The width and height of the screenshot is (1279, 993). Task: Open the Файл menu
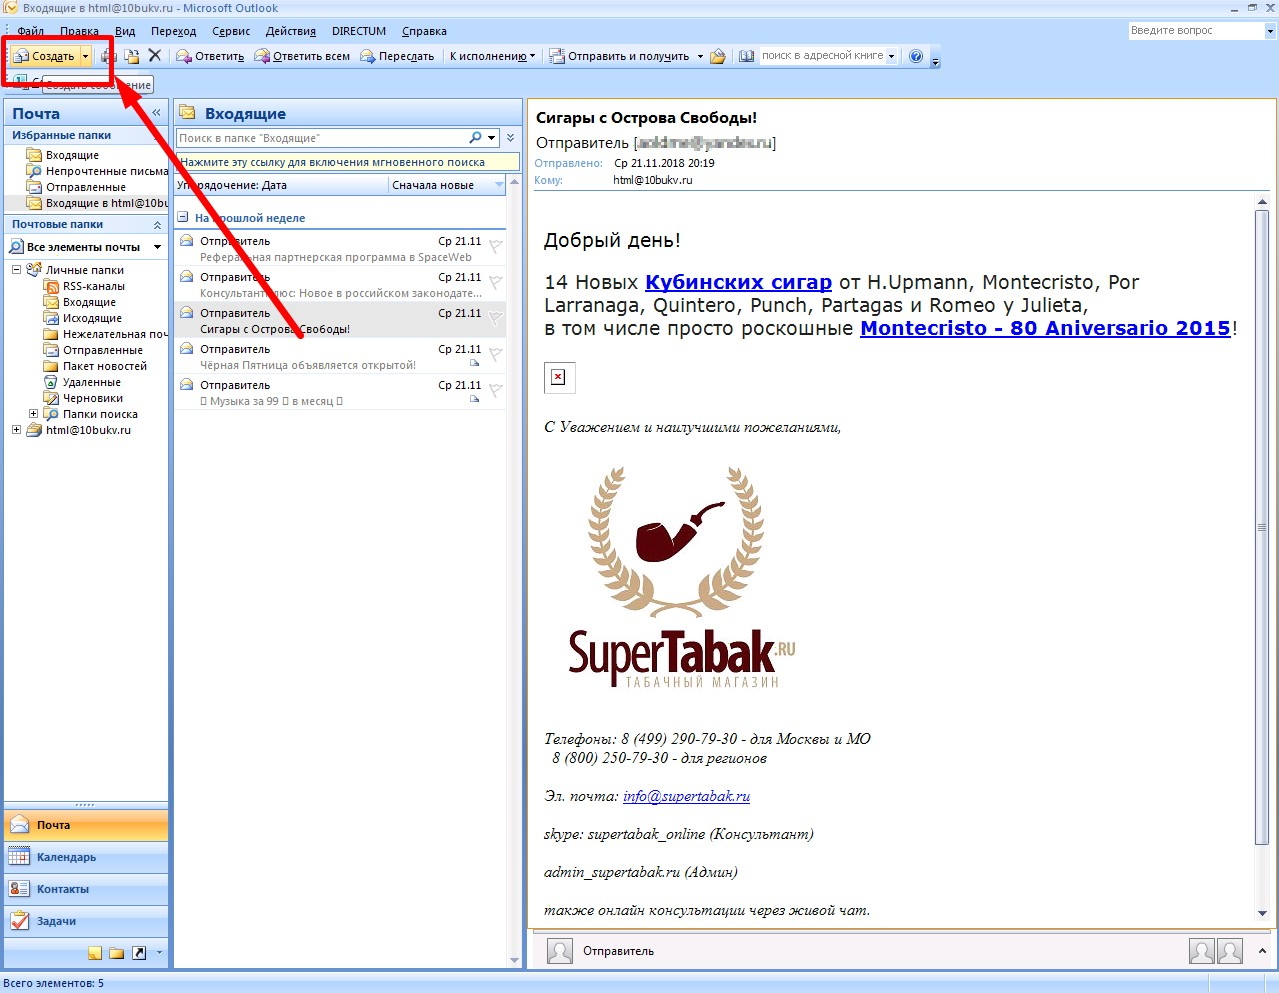point(31,31)
